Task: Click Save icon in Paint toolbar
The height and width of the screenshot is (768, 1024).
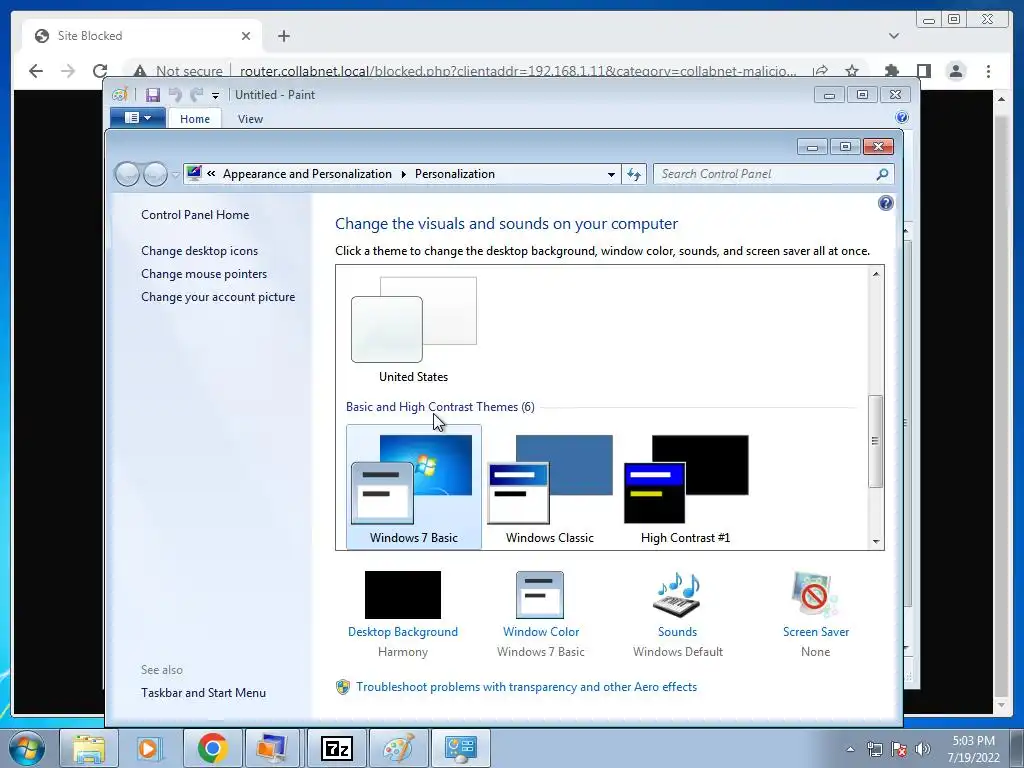Action: [x=152, y=95]
